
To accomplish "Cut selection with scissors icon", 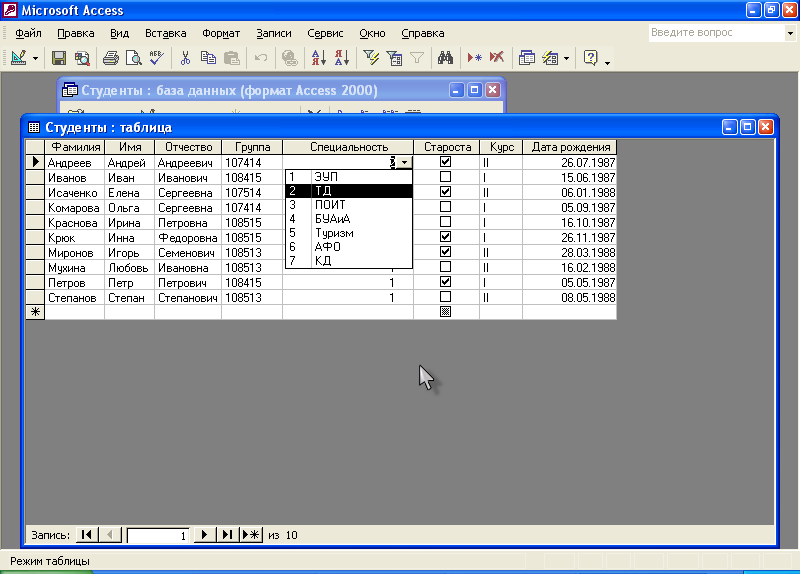I will click(x=185, y=58).
